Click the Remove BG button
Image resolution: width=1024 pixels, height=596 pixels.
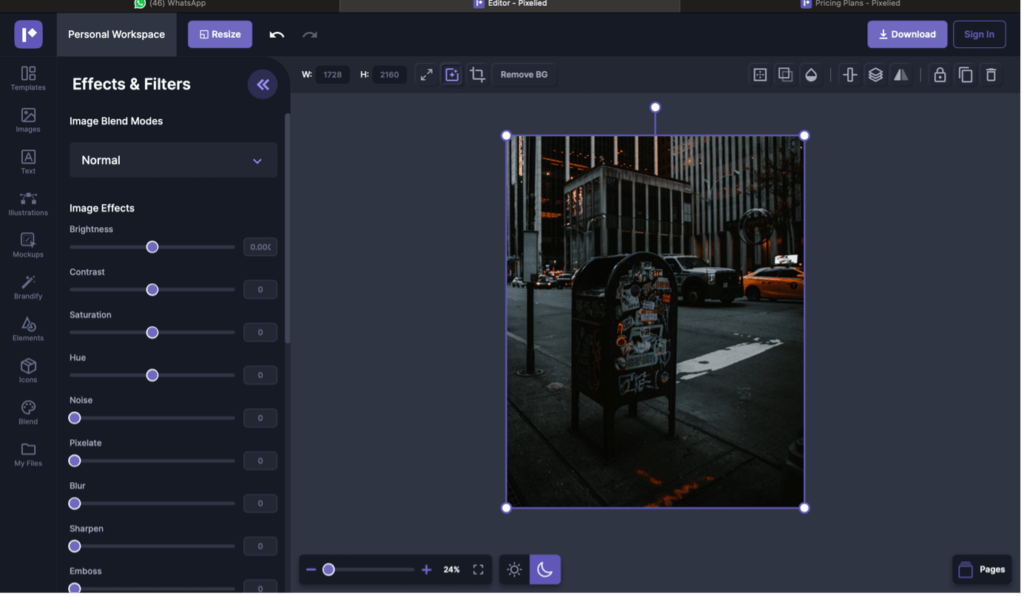point(524,75)
